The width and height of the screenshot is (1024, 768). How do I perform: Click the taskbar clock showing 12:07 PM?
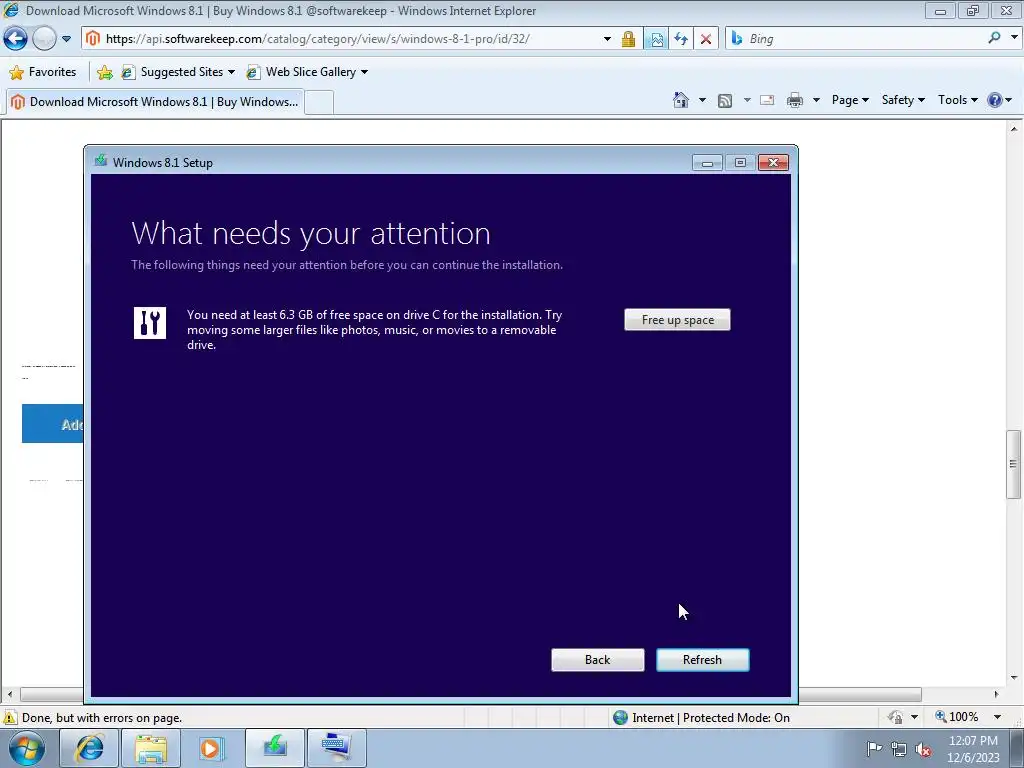point(973,749)
